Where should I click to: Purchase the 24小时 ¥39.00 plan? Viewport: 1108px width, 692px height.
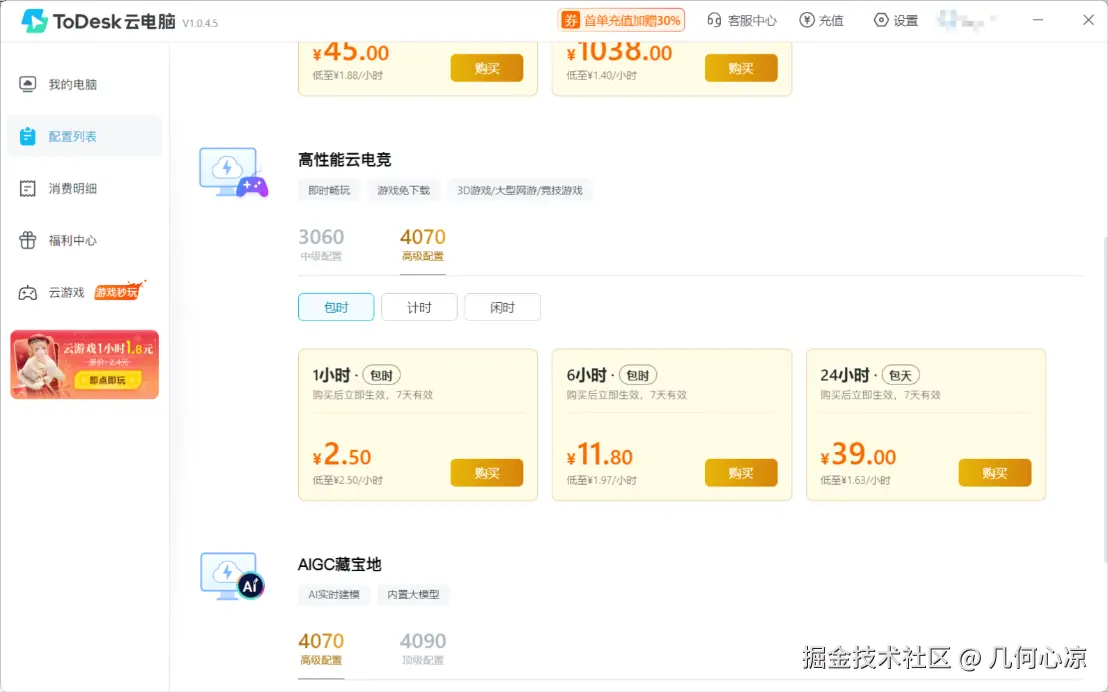click(x=995, y=472)
